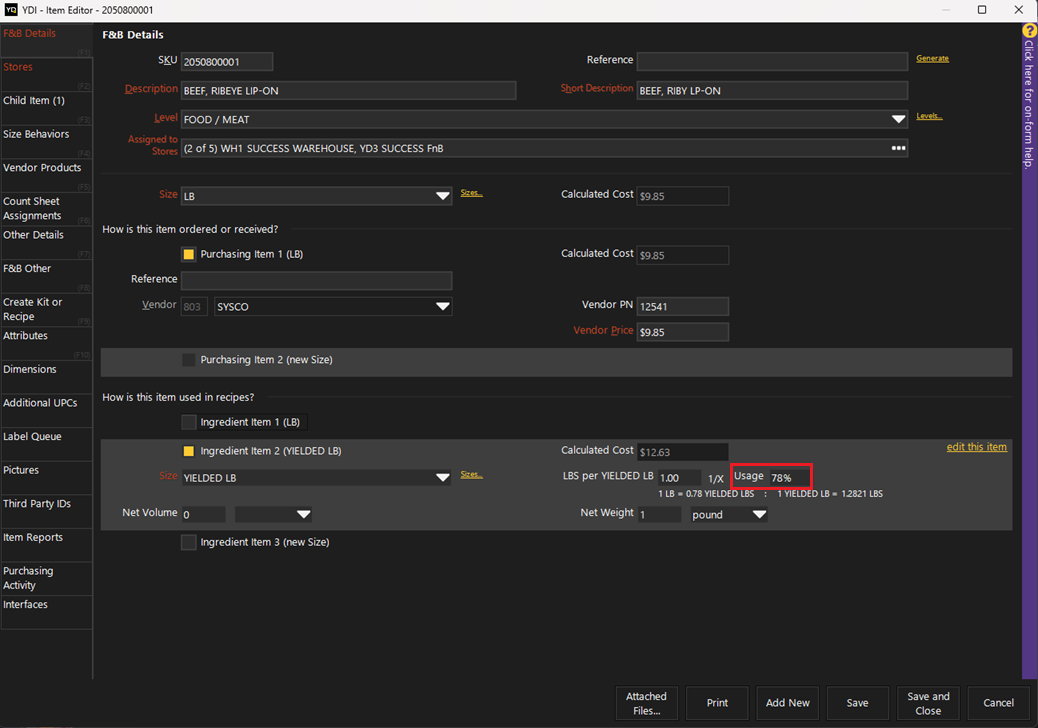Open Size Behaviors tab
Viewport: 1038px width, 728px height.
click(x=46, y=142)
